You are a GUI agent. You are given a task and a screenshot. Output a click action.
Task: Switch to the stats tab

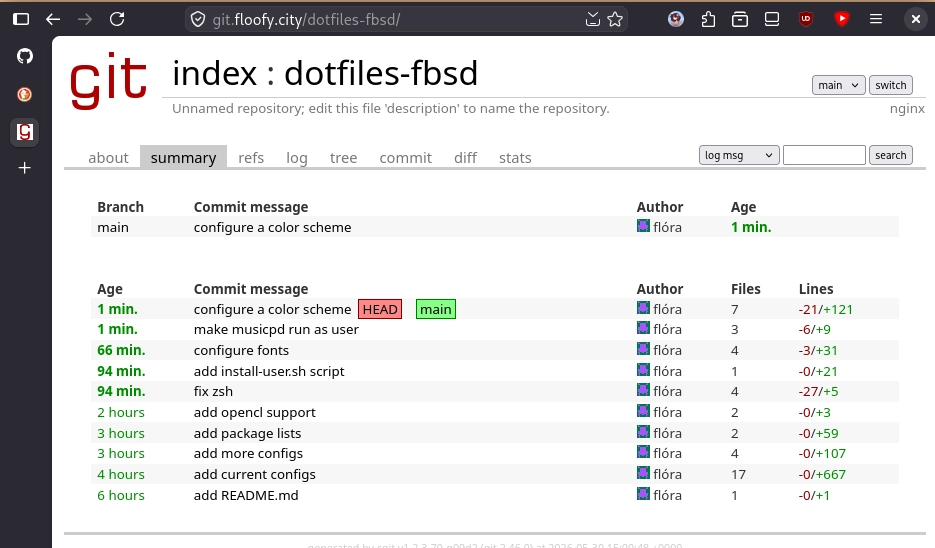(515, 157)
